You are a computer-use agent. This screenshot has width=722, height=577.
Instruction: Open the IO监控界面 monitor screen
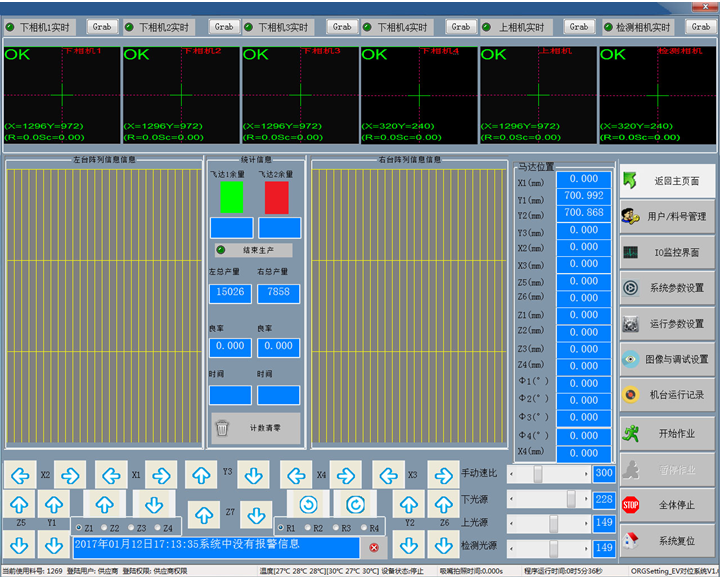tap(667, 252)
